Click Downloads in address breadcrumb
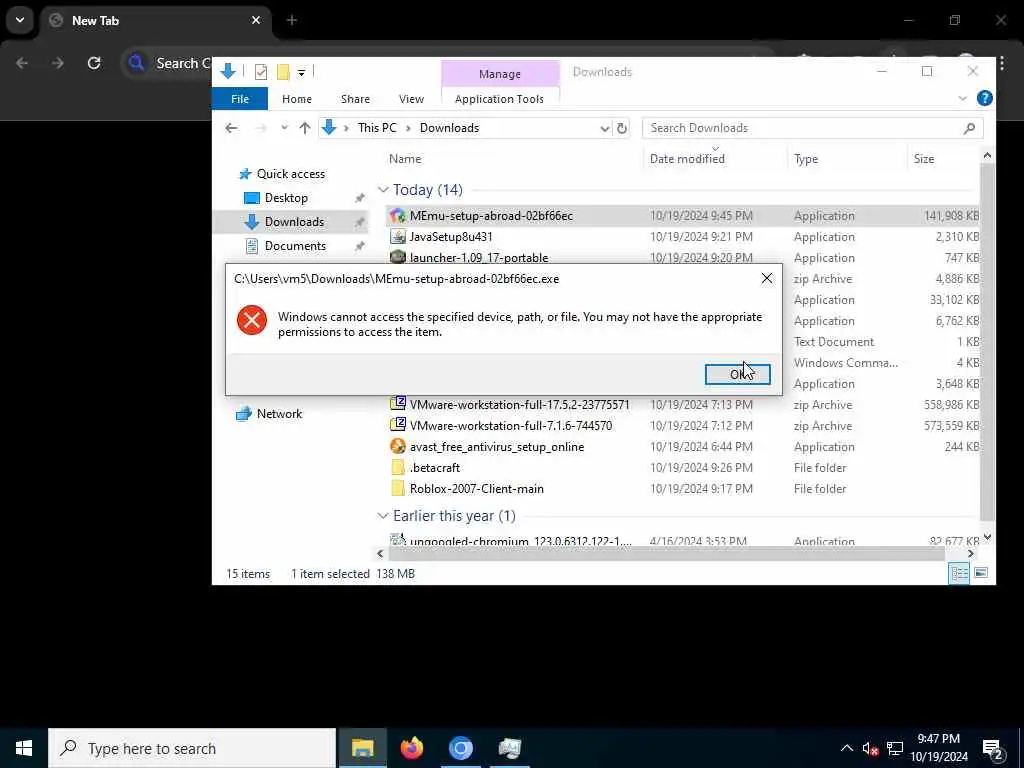The image size is (1024, 768). 449,128
